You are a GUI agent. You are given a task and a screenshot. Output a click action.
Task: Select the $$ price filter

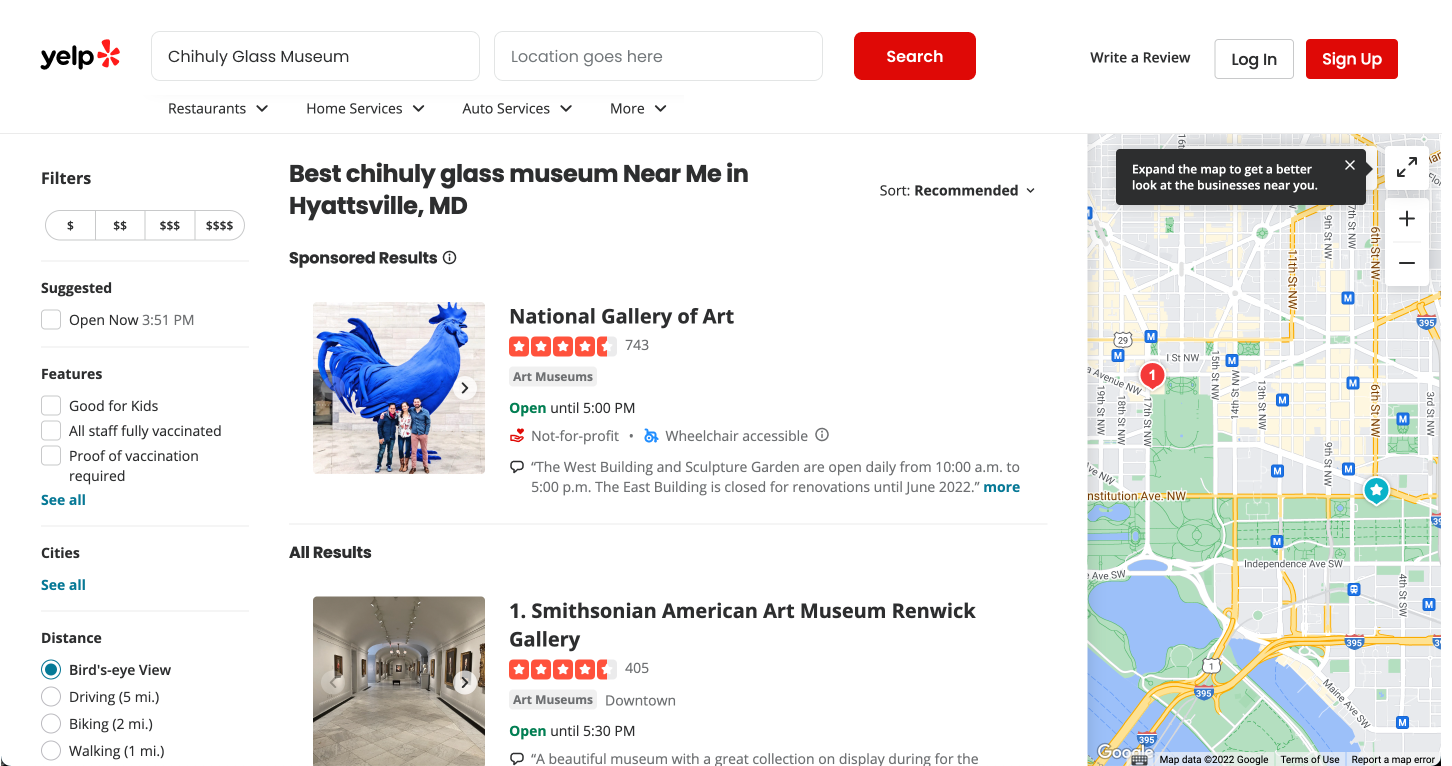120,225
